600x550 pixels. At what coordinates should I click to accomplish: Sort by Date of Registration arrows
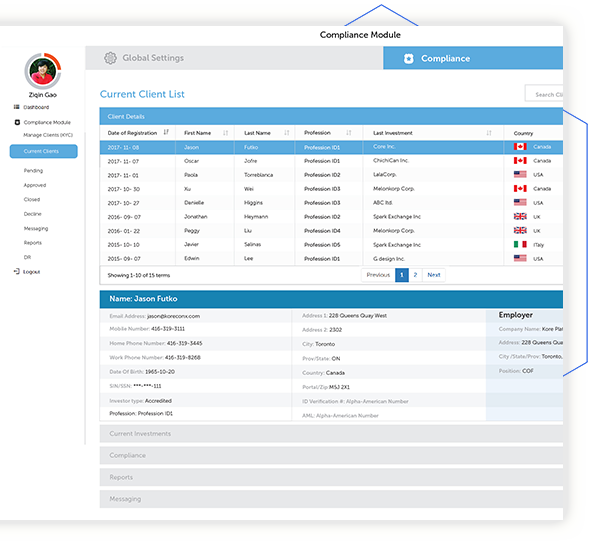click(166, 132)
